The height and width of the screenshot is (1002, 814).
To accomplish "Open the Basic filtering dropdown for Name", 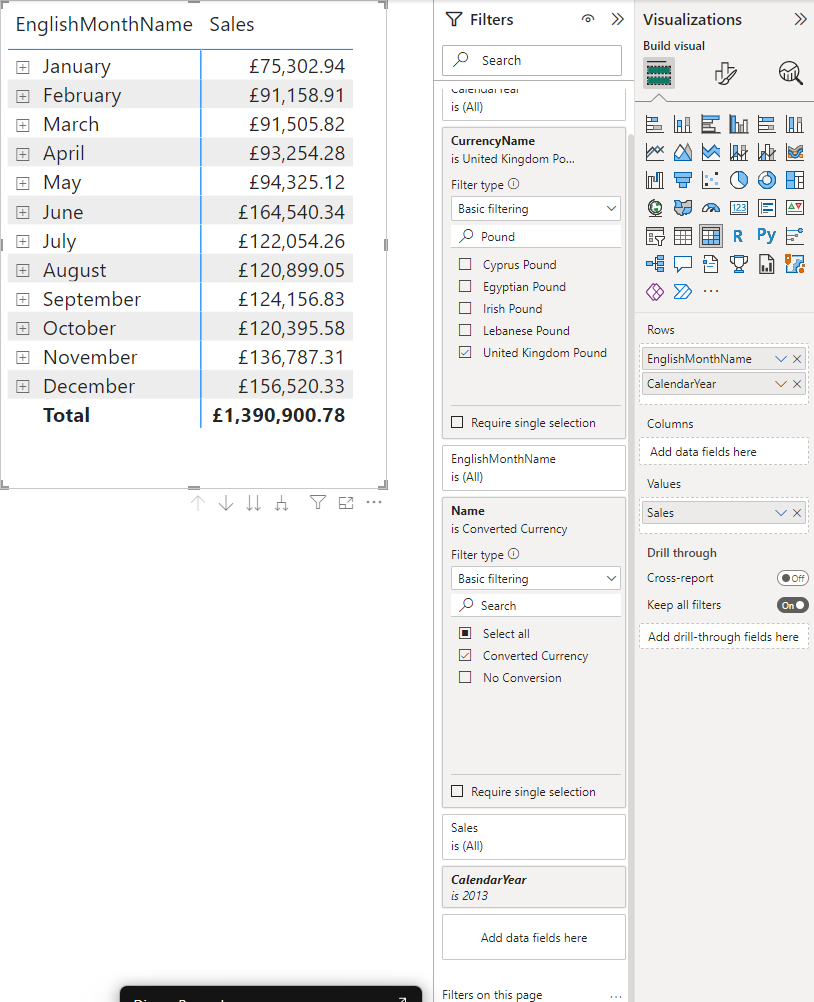I will 535,579.
